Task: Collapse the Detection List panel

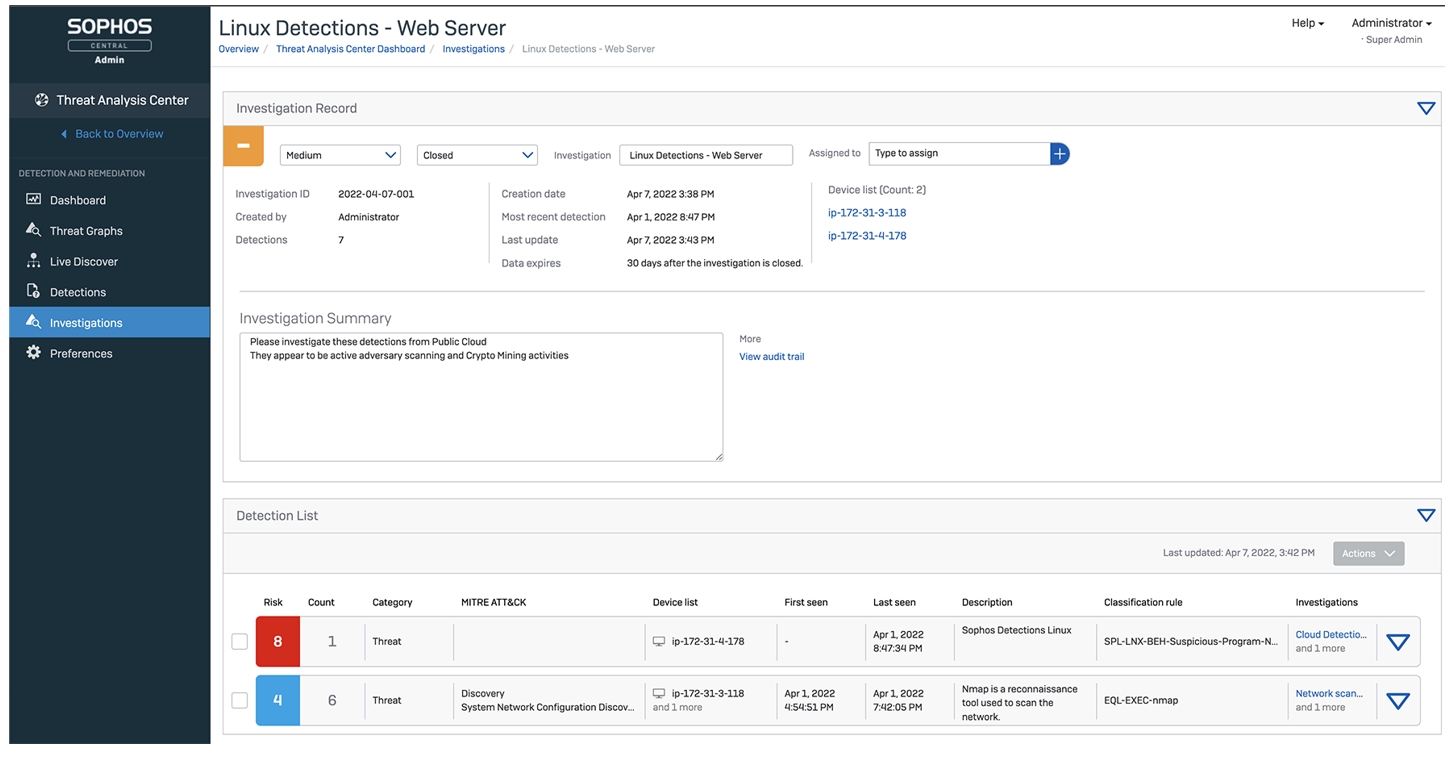Action: click(1426, 515)
